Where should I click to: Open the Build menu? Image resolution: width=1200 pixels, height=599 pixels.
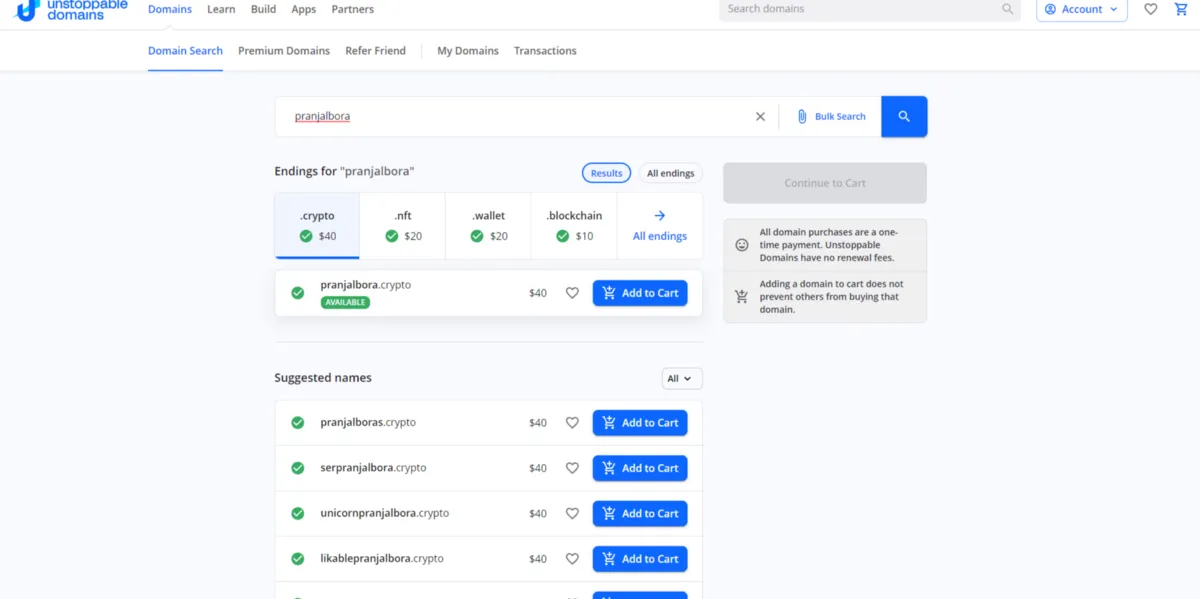point(264,9)
